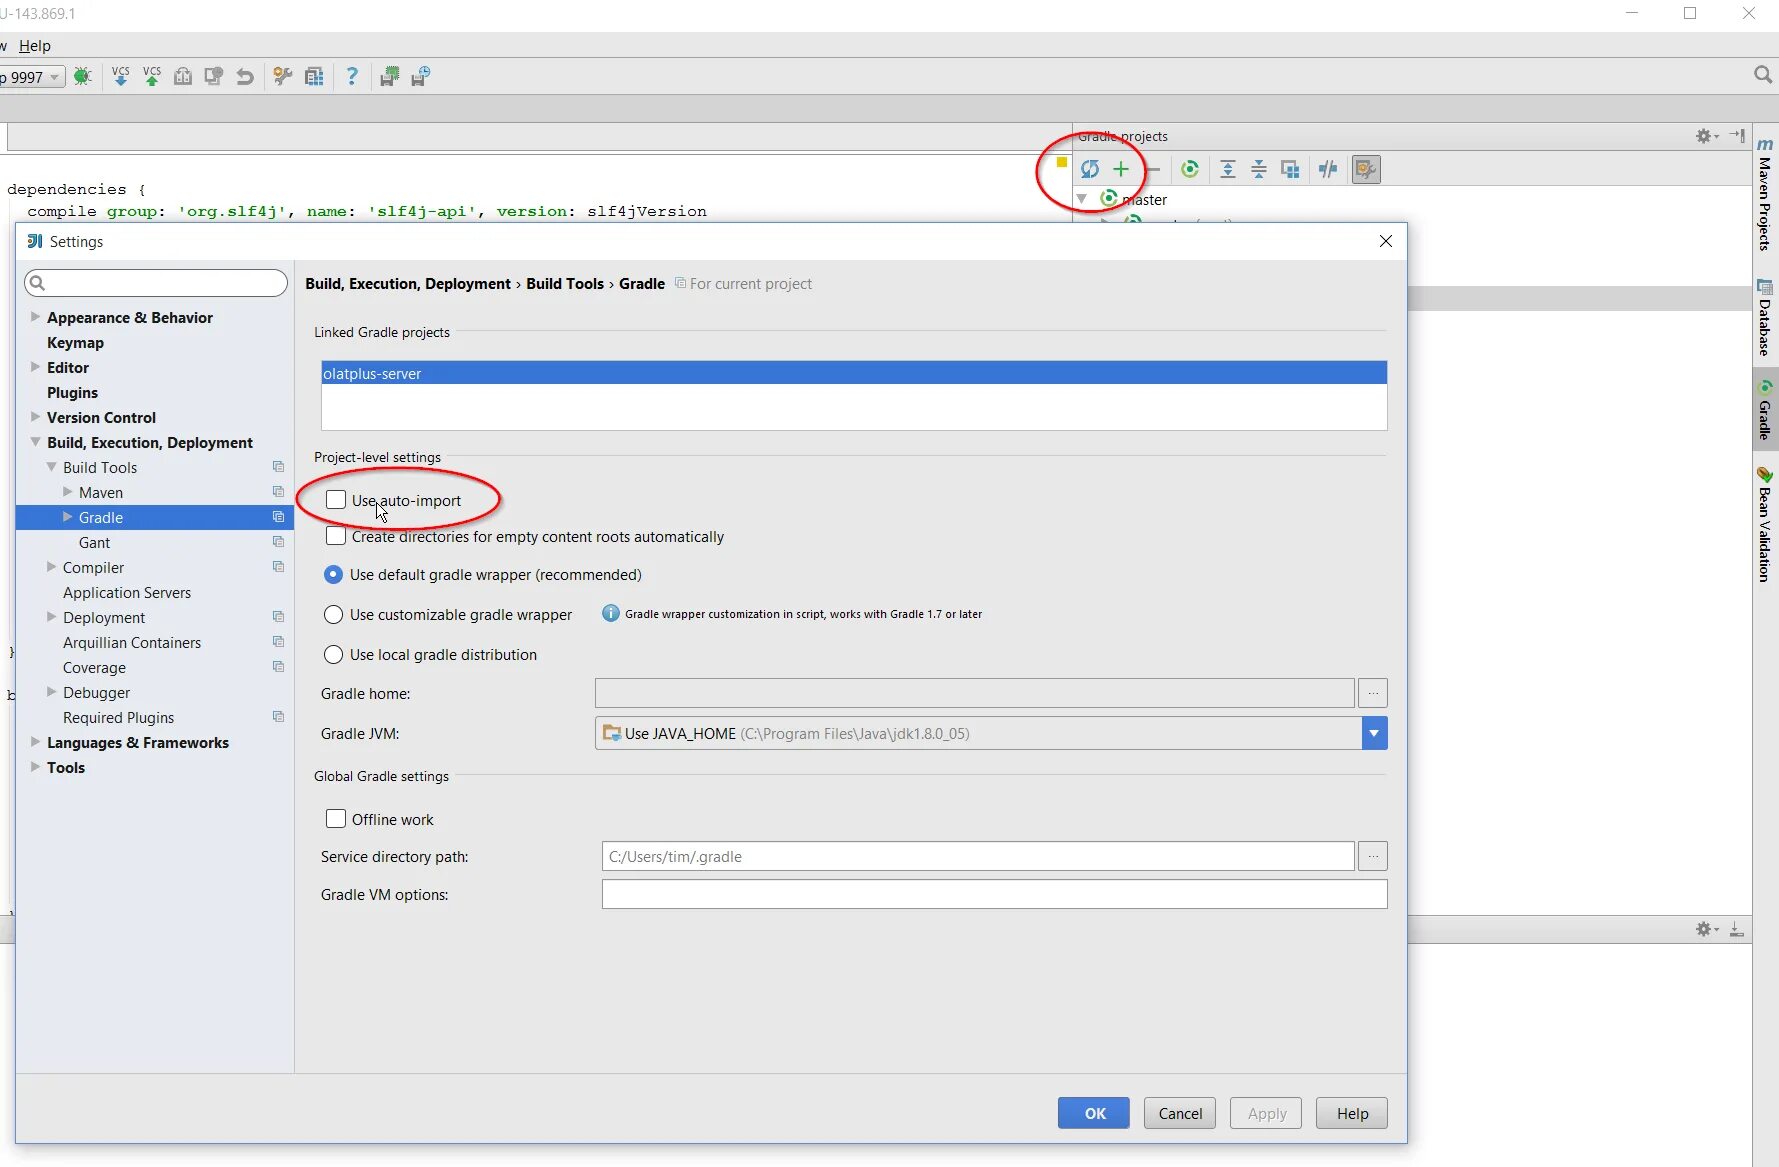Viewport: 1779px width, 1167px height.
Task: Click the Apply button
Action: coord(1266,1113)
